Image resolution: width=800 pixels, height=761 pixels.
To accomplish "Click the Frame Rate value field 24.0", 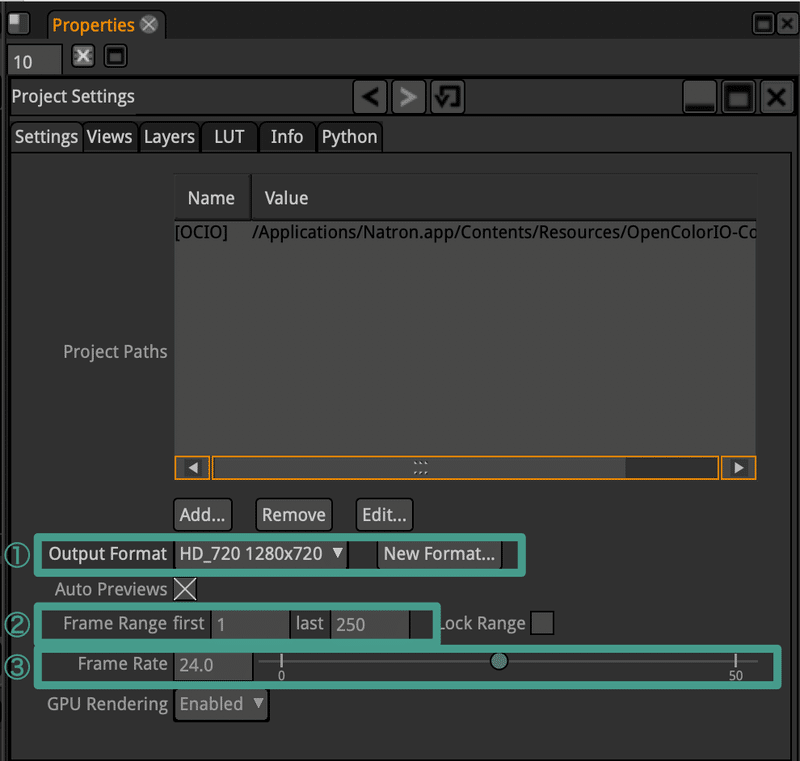I will (x=213, y=665).
